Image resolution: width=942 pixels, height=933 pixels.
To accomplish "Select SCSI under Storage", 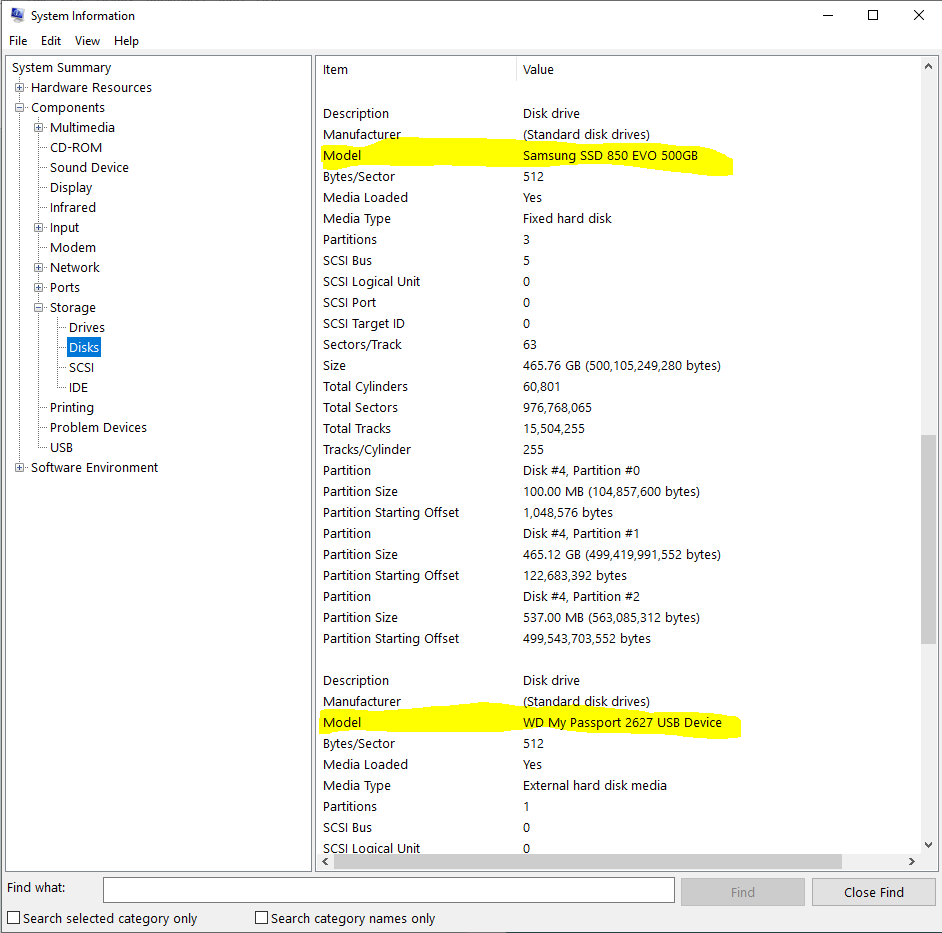I will [x=81, y=368].
